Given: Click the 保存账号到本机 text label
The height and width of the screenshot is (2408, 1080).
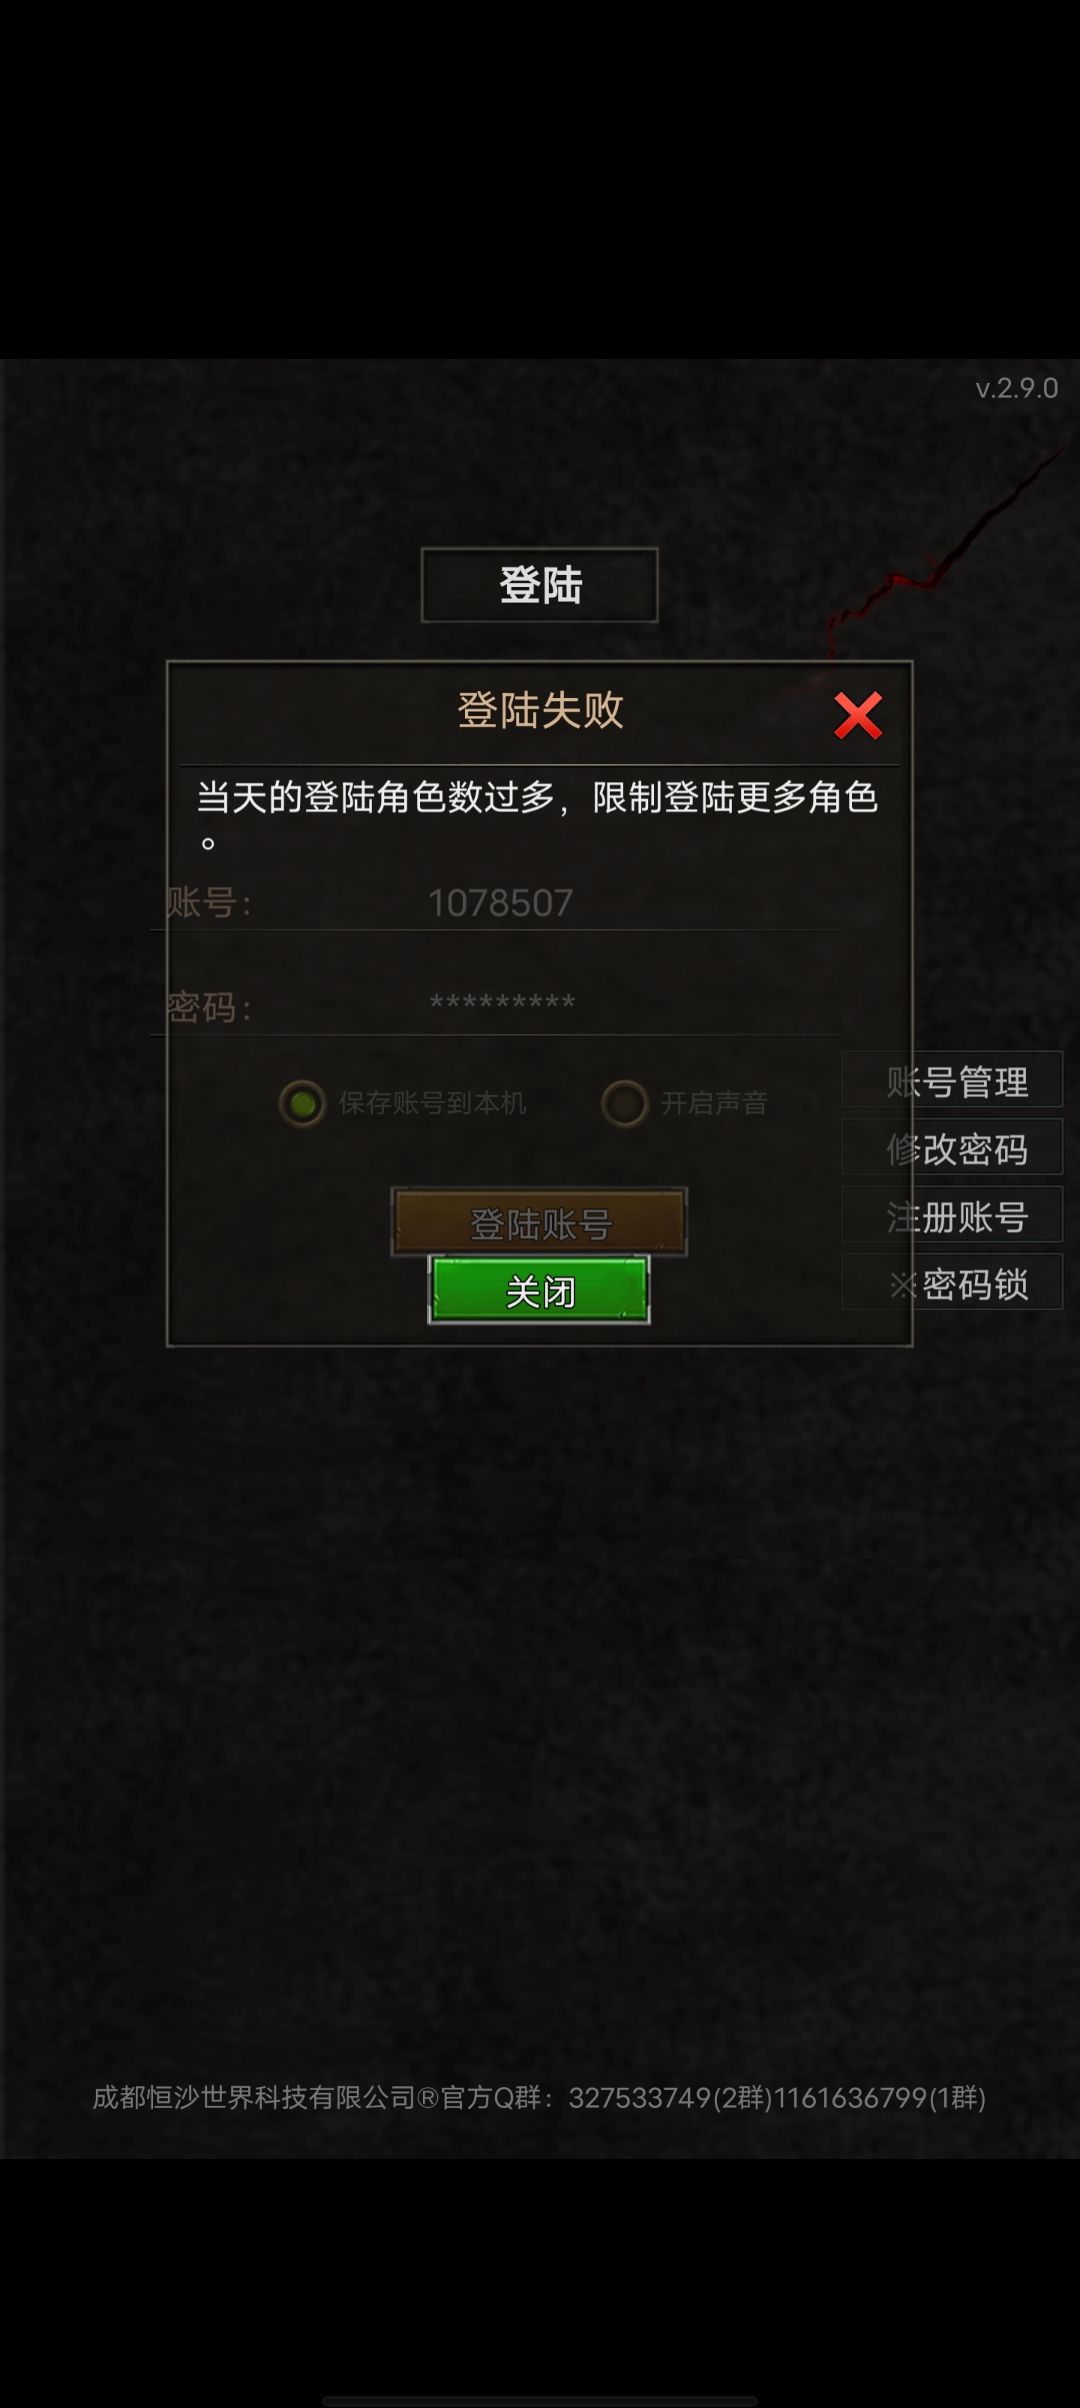Looking at the screenshot, I should click(432, 1103).
